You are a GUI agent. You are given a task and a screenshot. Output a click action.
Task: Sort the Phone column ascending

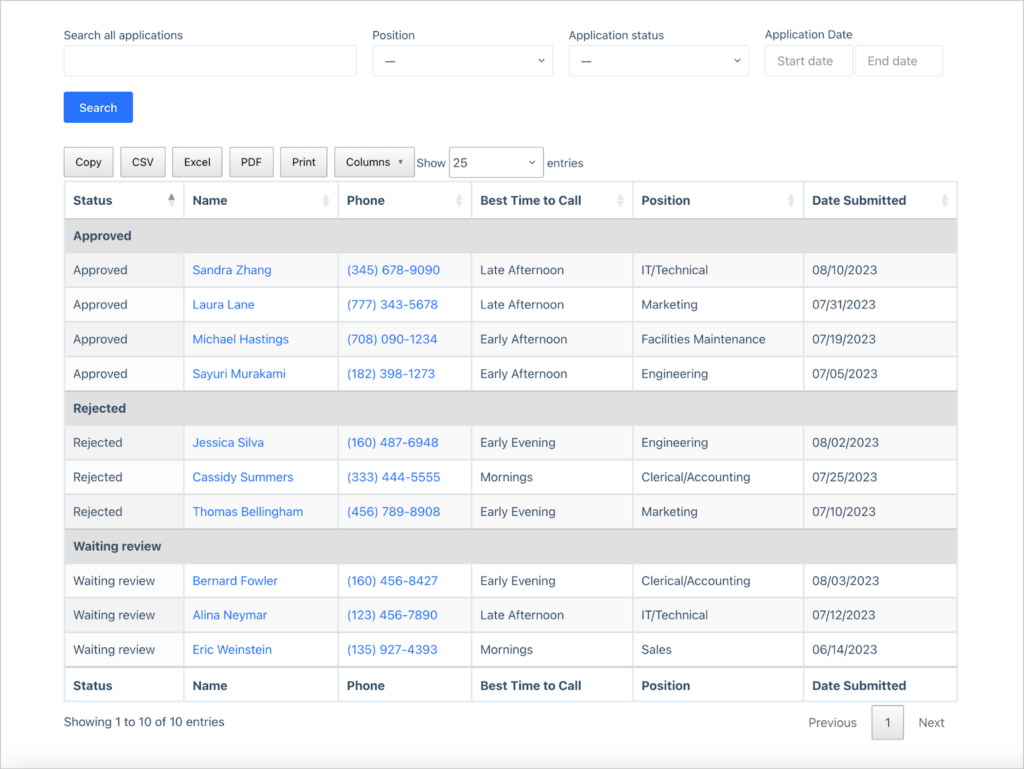click(x=404, y=200)
